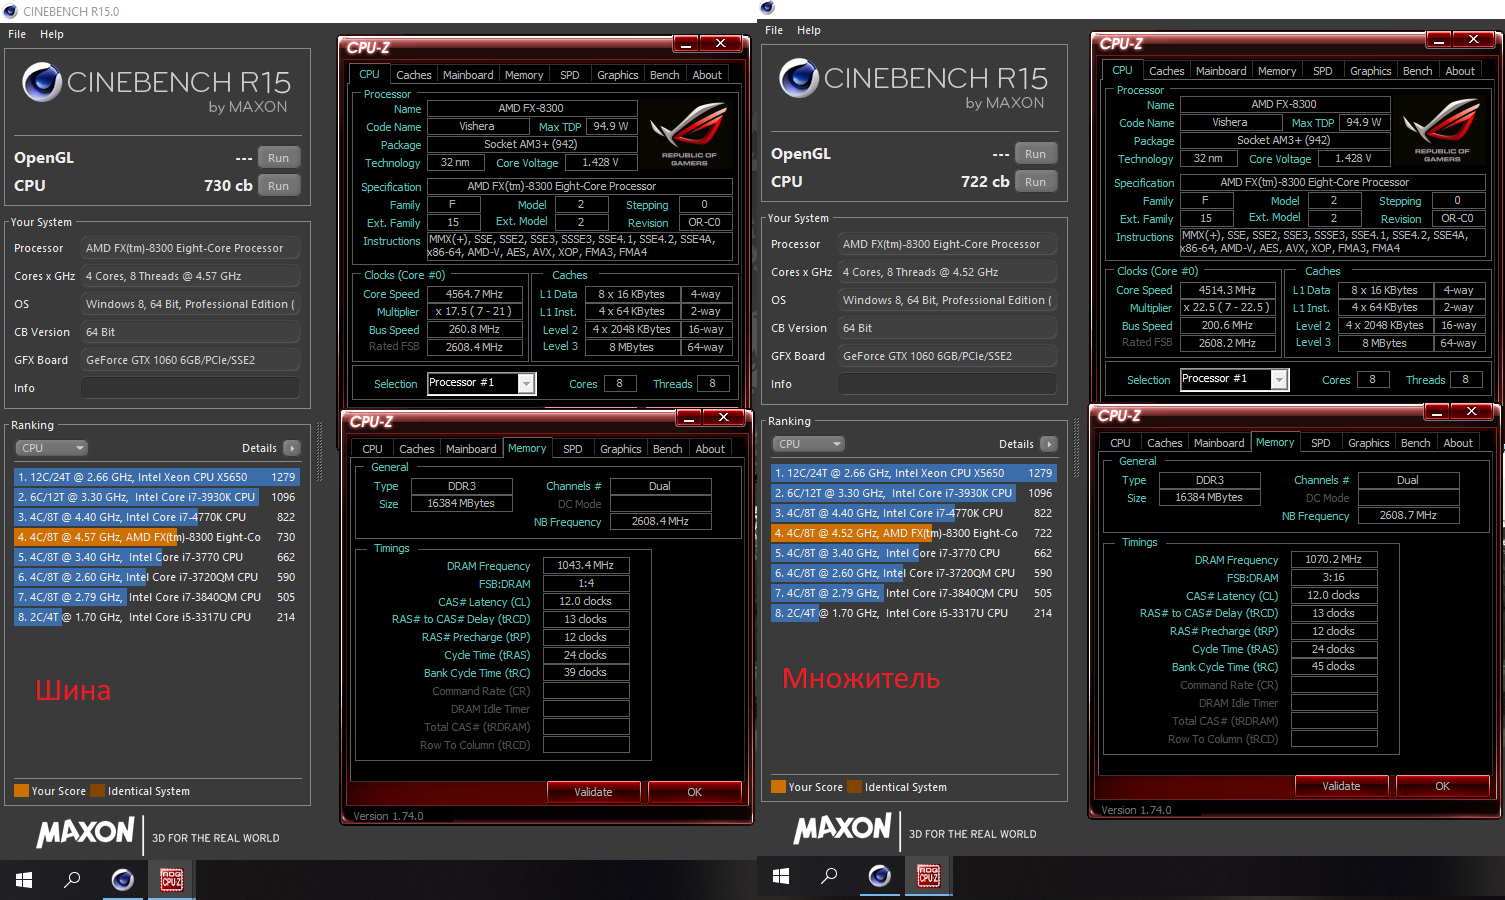
Task: Switch to Caches tab in right lower CPU-Z
Action: [1165, 443]
